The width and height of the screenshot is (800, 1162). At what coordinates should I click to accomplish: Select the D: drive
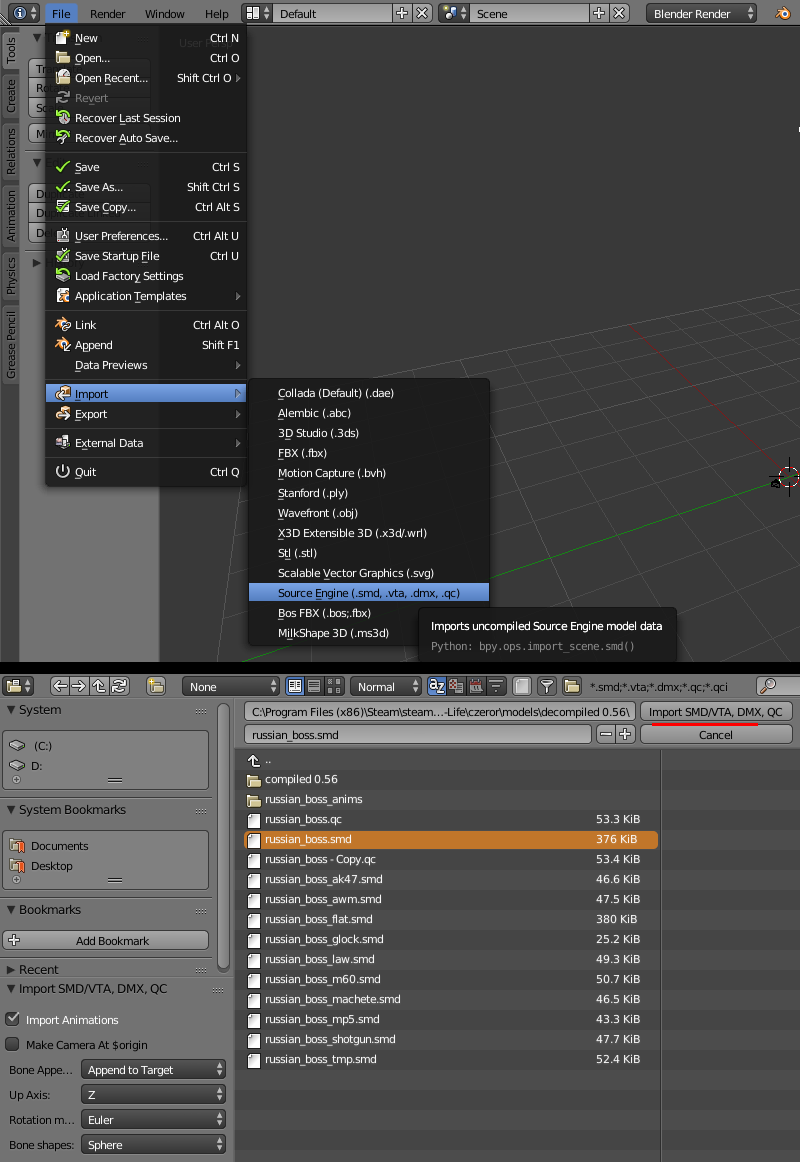tap(106, 766)
